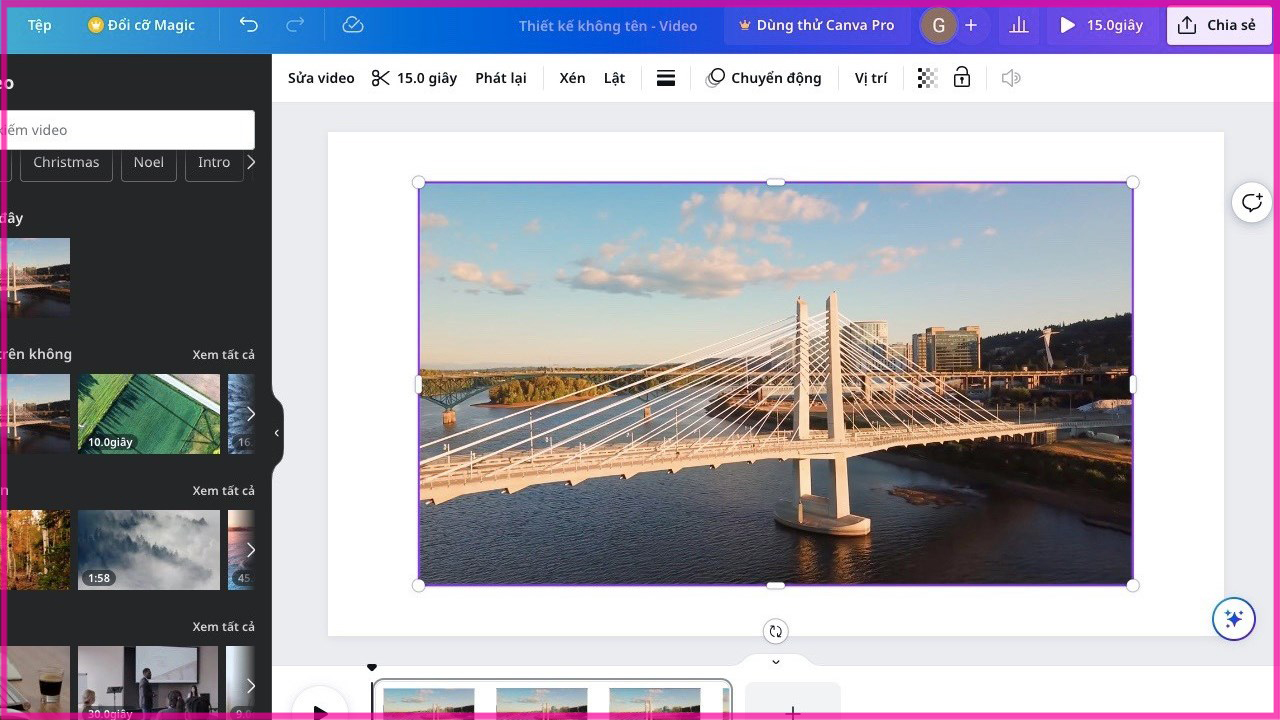The width and height of the screenshot is (1280, 720).
Task: Undo the last action
Action: coord(249,25)
